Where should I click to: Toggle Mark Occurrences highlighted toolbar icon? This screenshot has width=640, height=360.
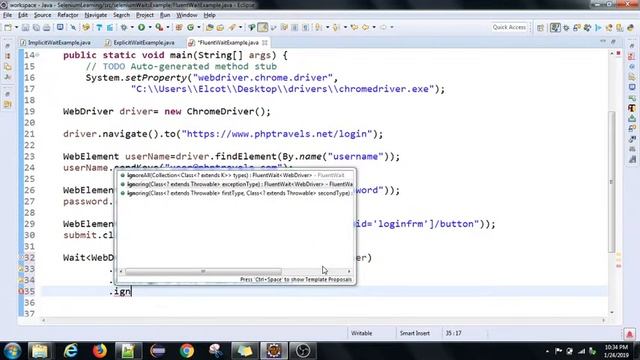(x=262, y=27)
